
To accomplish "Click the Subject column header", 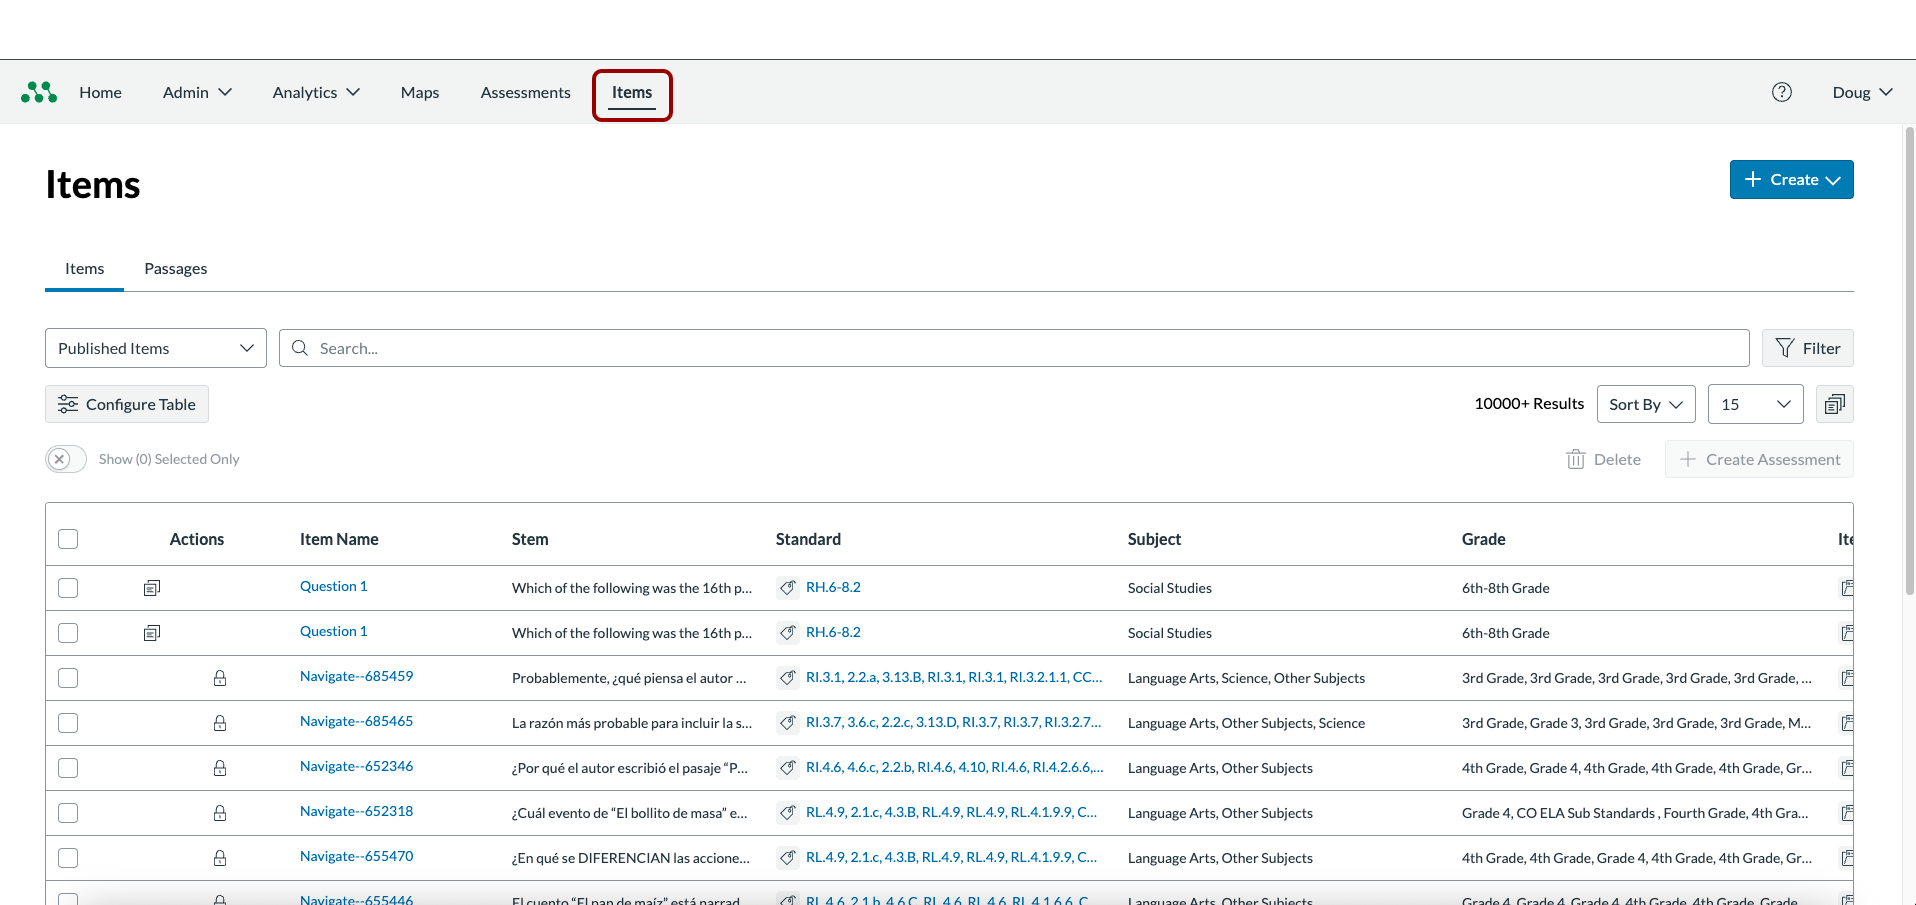I will 1154,539.
